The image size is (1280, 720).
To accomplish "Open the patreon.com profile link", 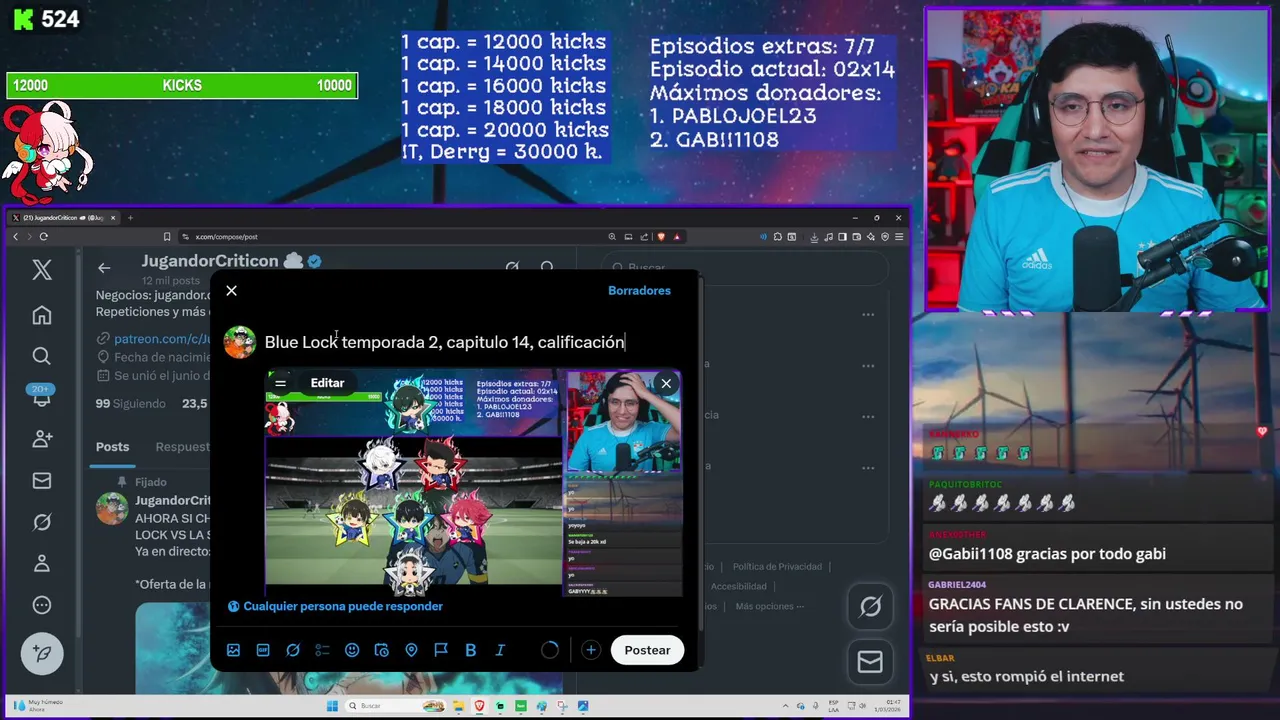I will tap(161, 339).
